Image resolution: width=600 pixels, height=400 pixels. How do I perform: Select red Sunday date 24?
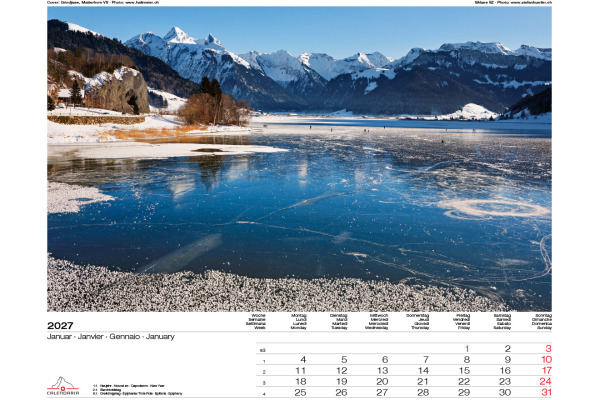(x=546, y=382)
